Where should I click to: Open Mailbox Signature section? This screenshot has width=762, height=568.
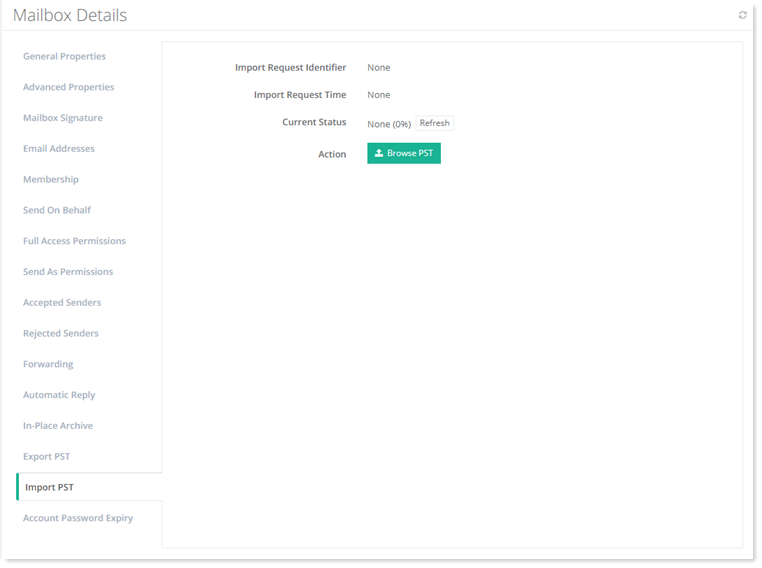[x=62, y=118]
